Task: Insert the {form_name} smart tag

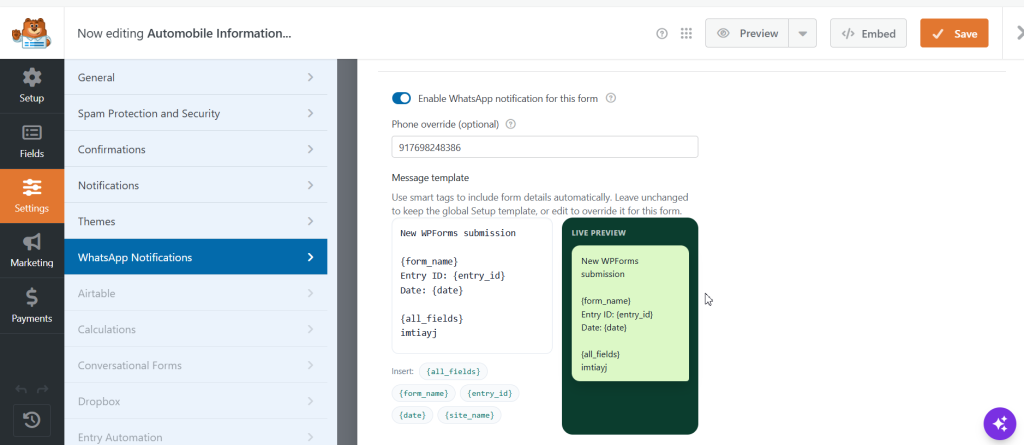Action: click(423, 393)
